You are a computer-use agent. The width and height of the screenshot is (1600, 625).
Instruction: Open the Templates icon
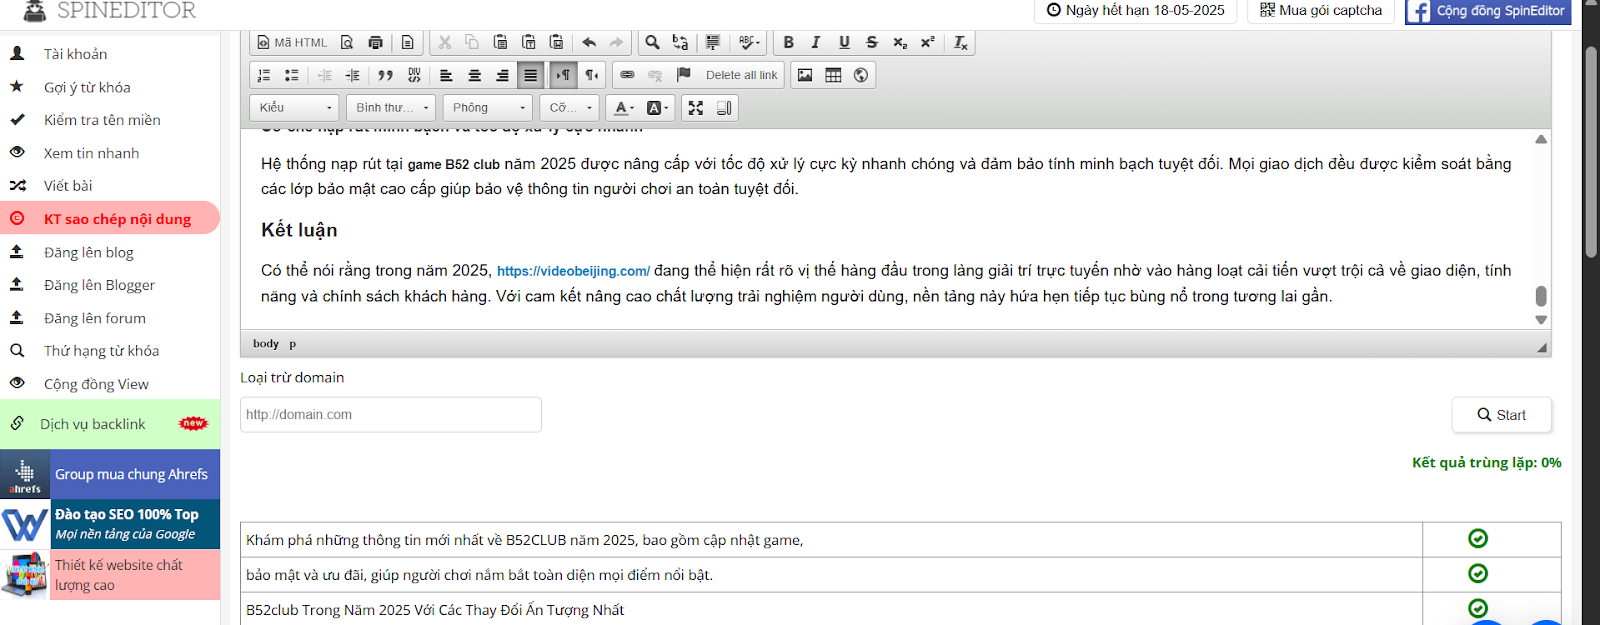(407, 42)
